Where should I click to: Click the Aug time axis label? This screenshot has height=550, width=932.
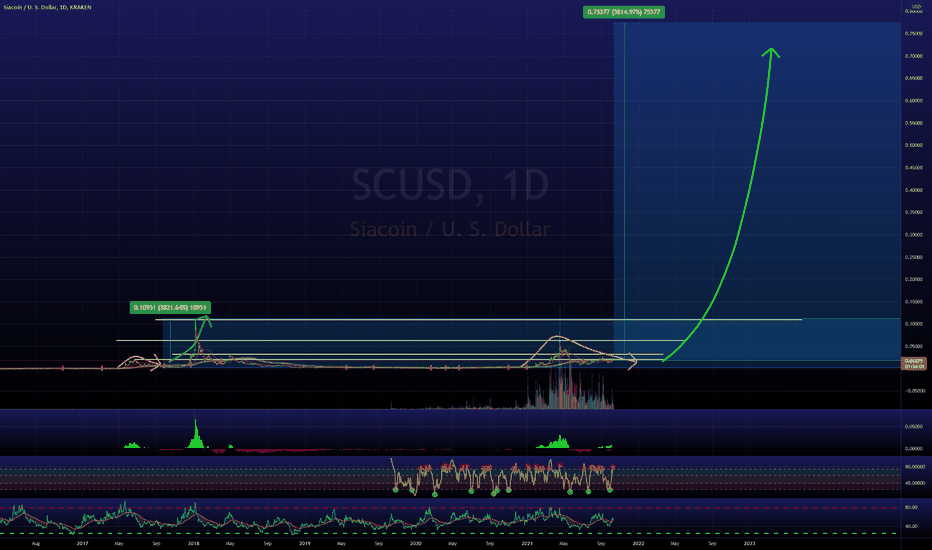pos(36,543)
